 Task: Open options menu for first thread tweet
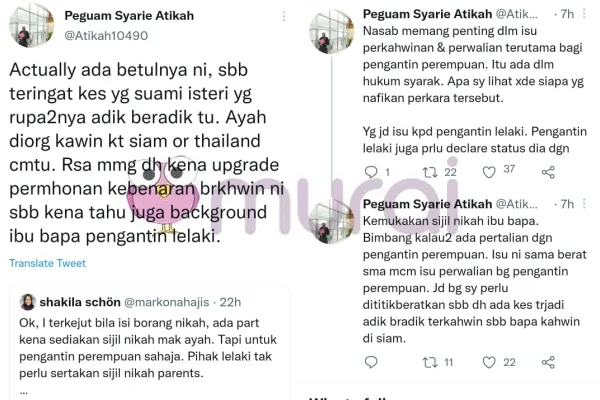point(584,14)
